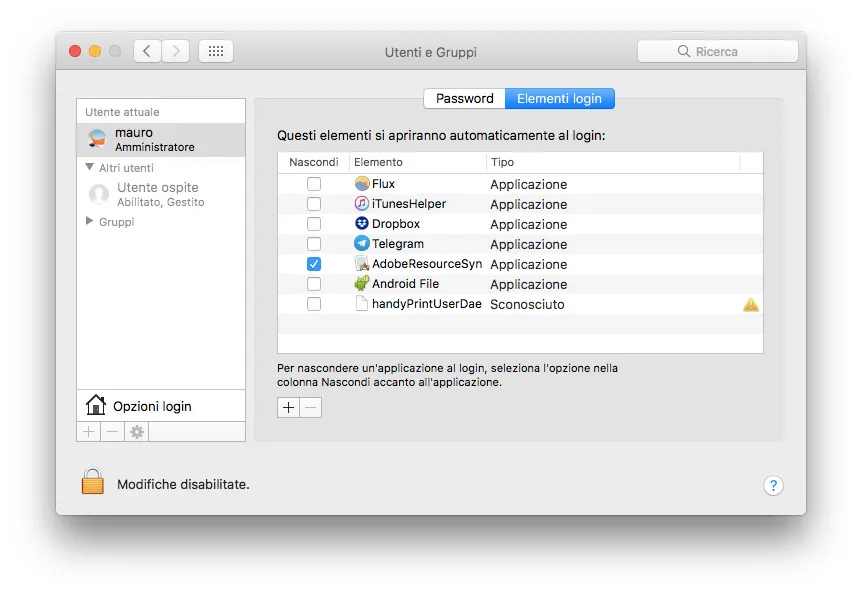Open help via the question mark button
Screen dimensions: 862x595
pos(773,486)
